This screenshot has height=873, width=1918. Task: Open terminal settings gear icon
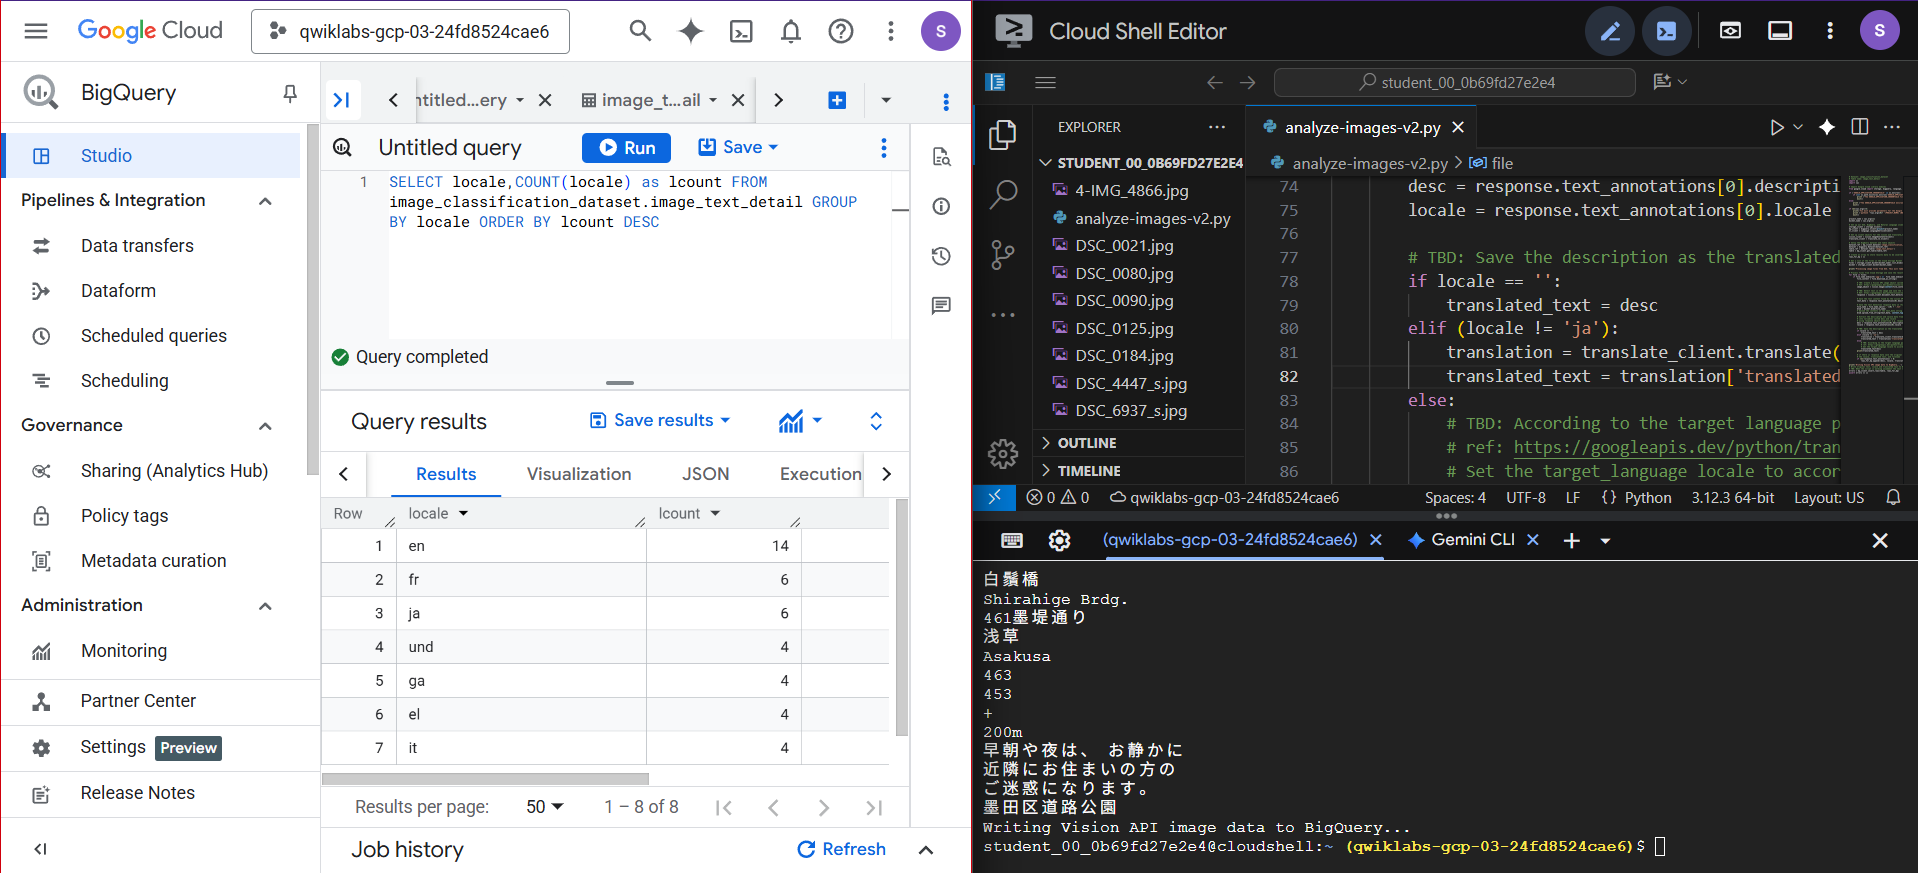click(1059, 541)
